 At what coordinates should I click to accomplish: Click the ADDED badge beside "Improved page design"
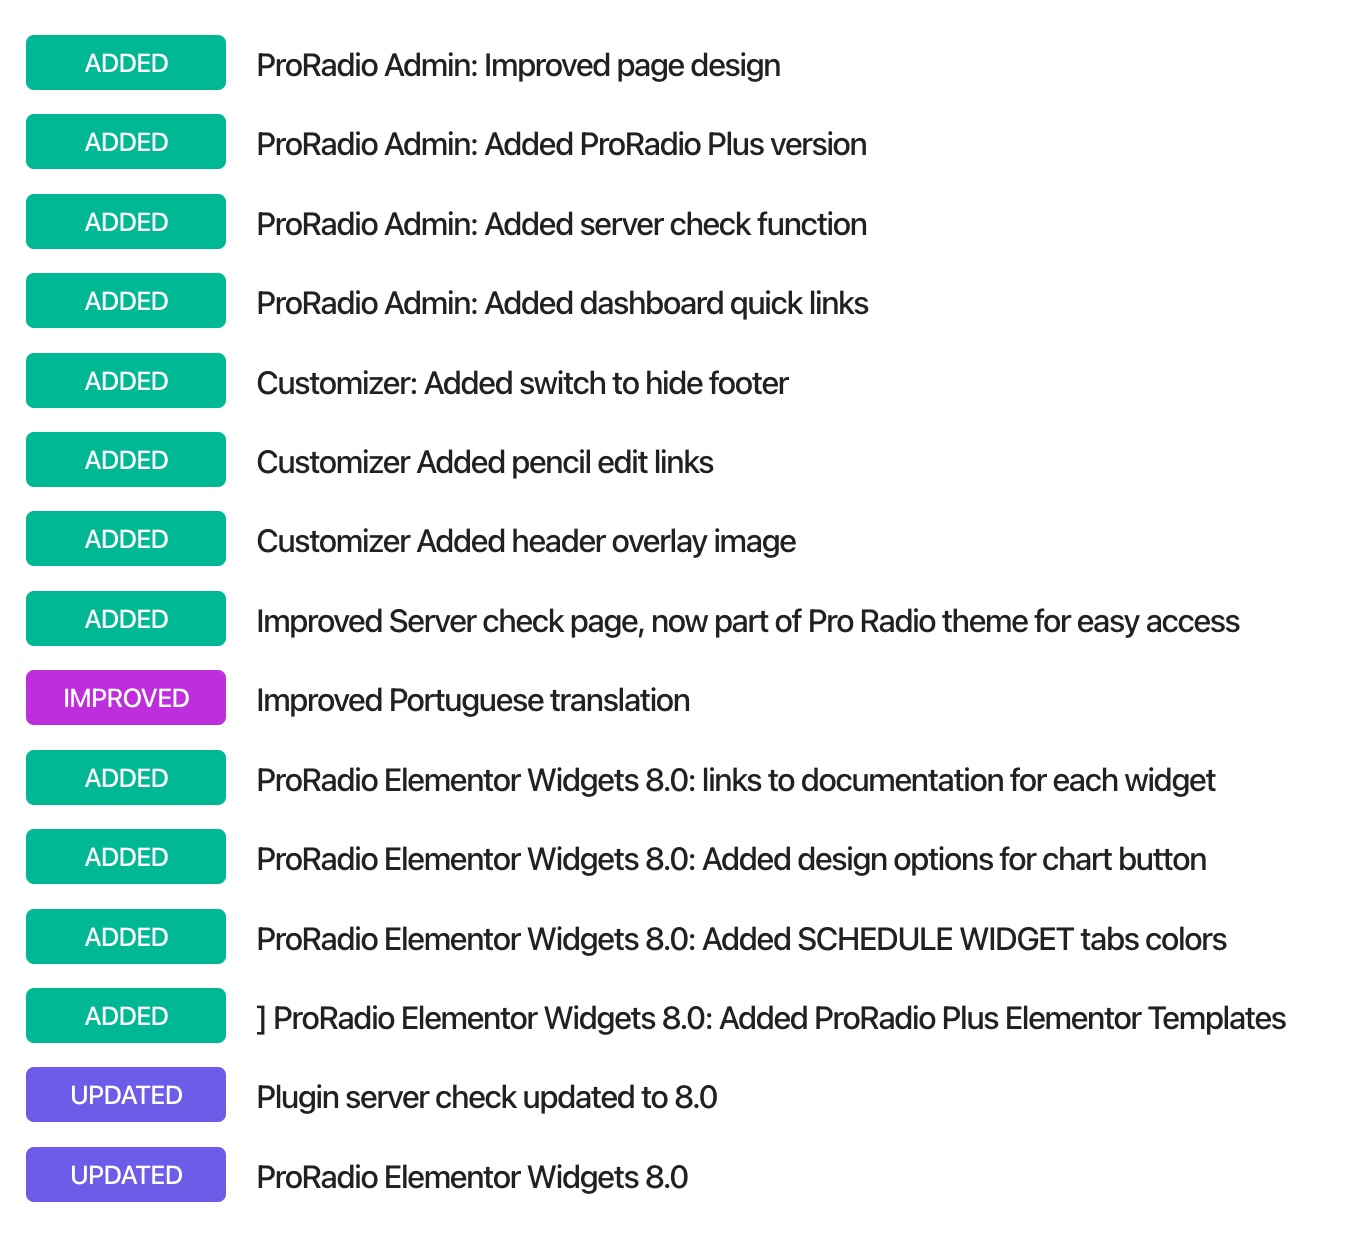click(x=126, y=63)
